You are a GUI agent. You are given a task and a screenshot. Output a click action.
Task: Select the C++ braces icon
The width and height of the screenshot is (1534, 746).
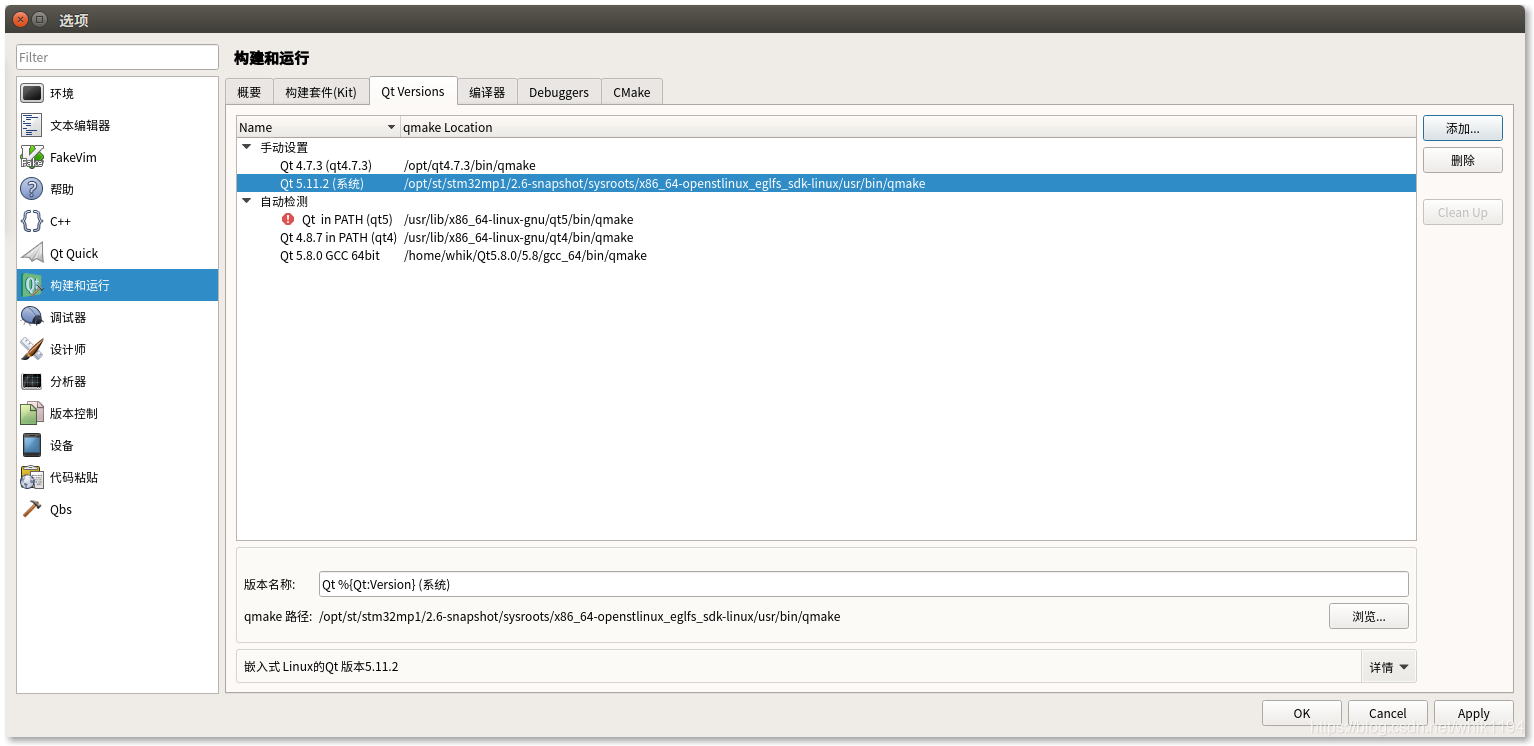click(x=32, y=221)
